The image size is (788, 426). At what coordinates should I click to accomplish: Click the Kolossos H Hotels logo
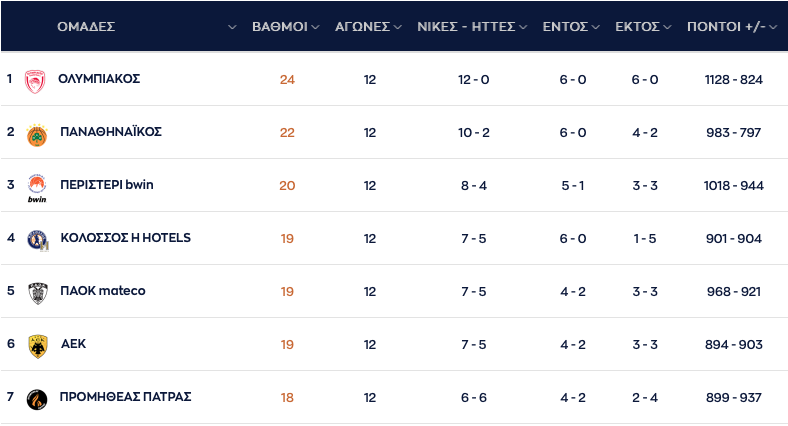(37, 239)
